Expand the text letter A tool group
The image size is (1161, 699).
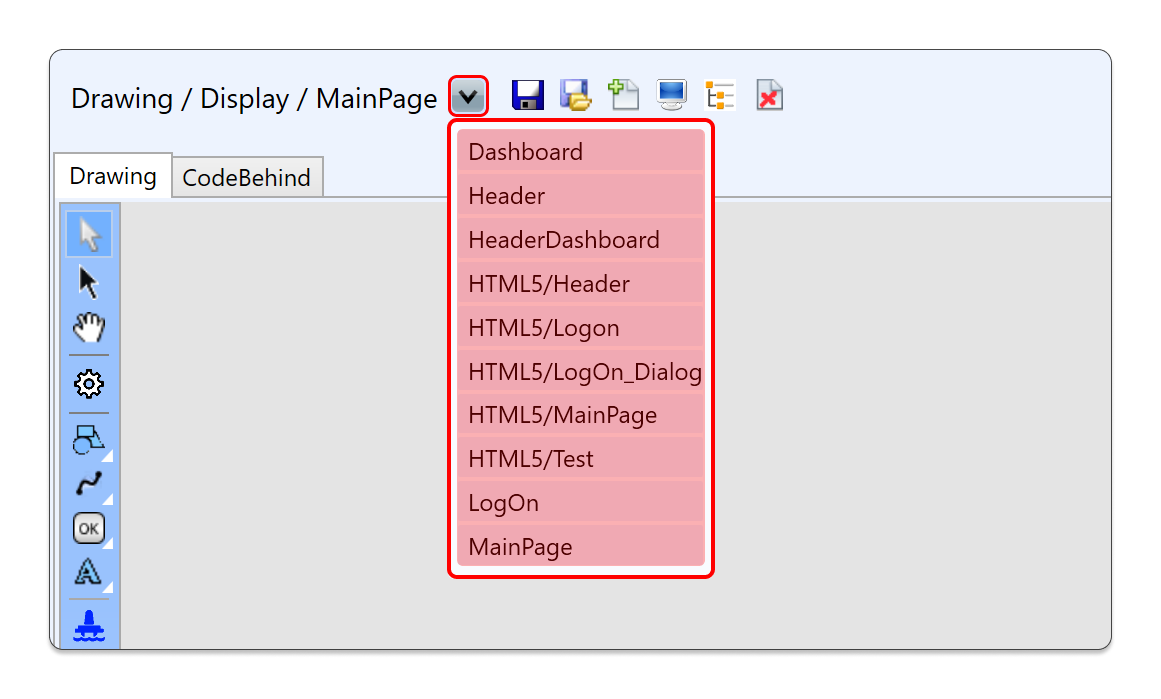(x=89, y=573)
